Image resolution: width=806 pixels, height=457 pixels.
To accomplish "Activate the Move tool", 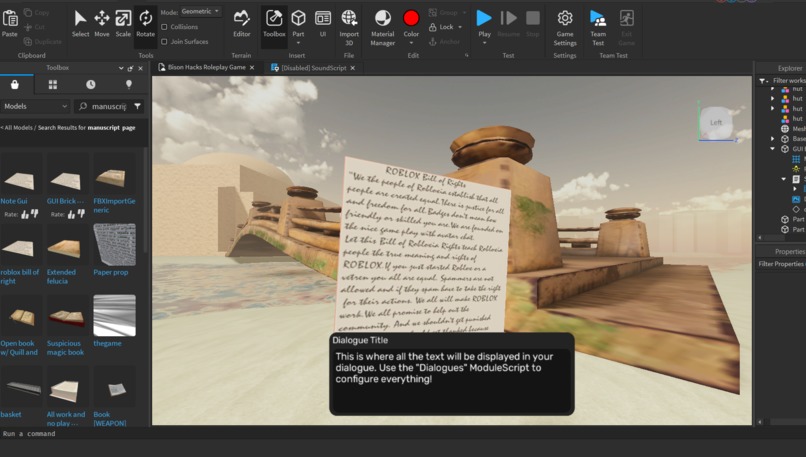I will coord(102,24).
